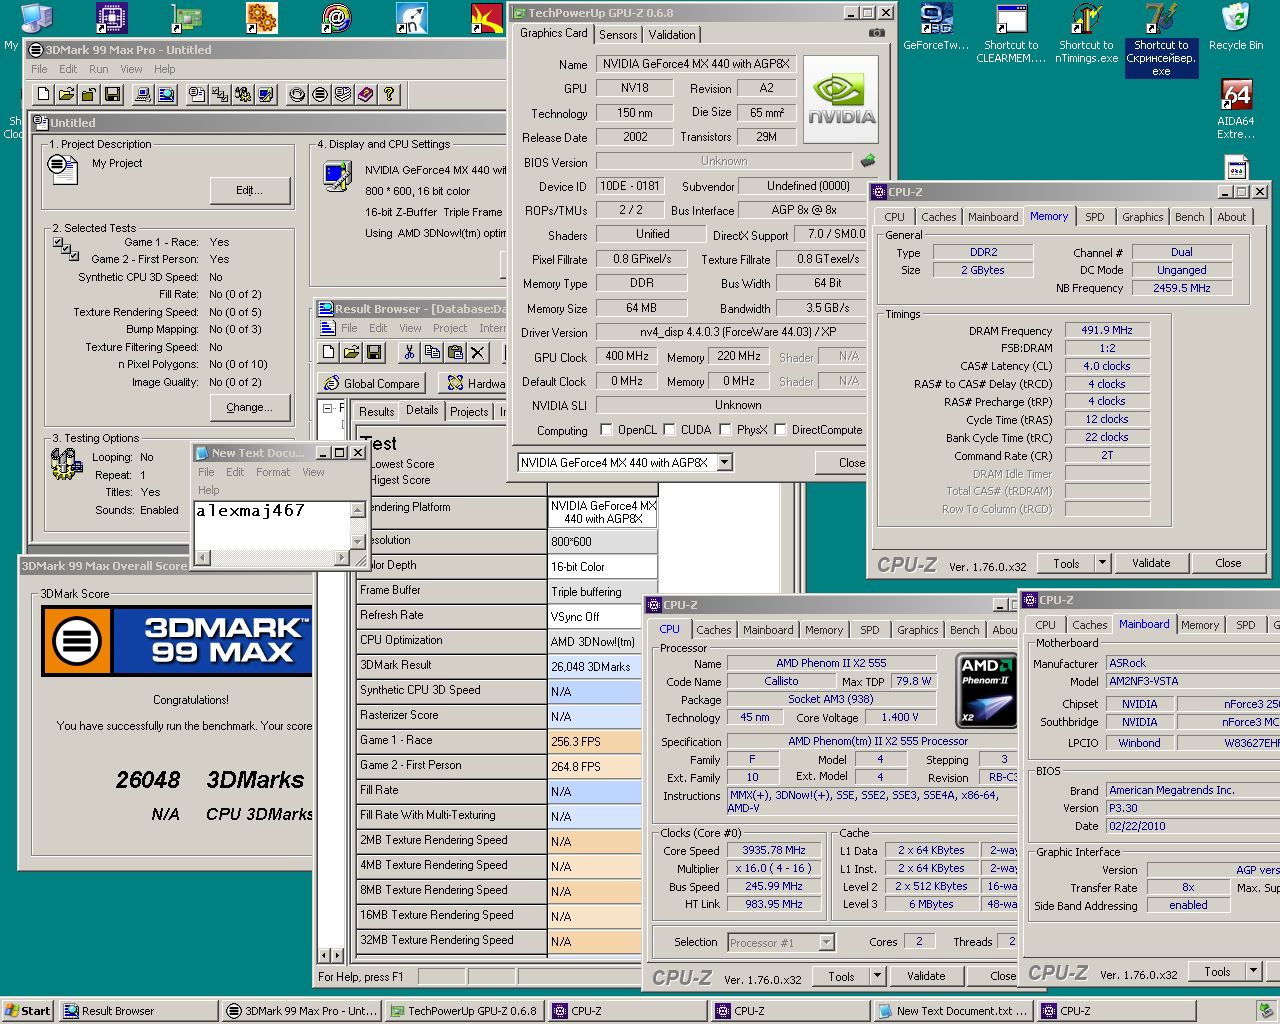Click the Start button on the taskbar
1280x1024 pixels.
28,1011
